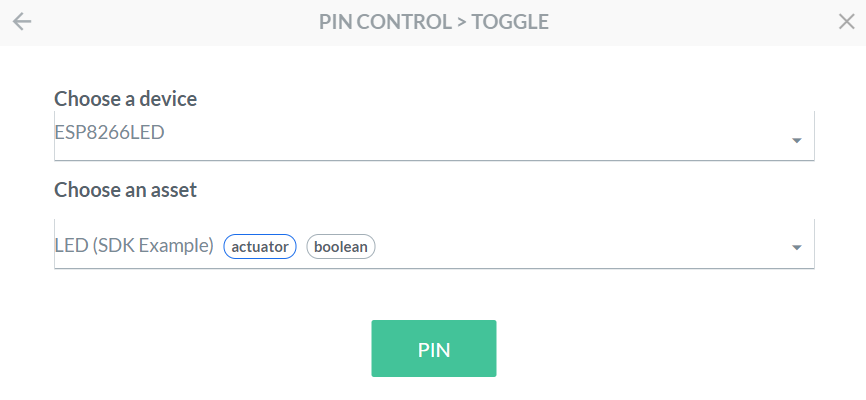866x400 pixels.
Task: Click the "Choose a device" label
Action: point(125,99)
